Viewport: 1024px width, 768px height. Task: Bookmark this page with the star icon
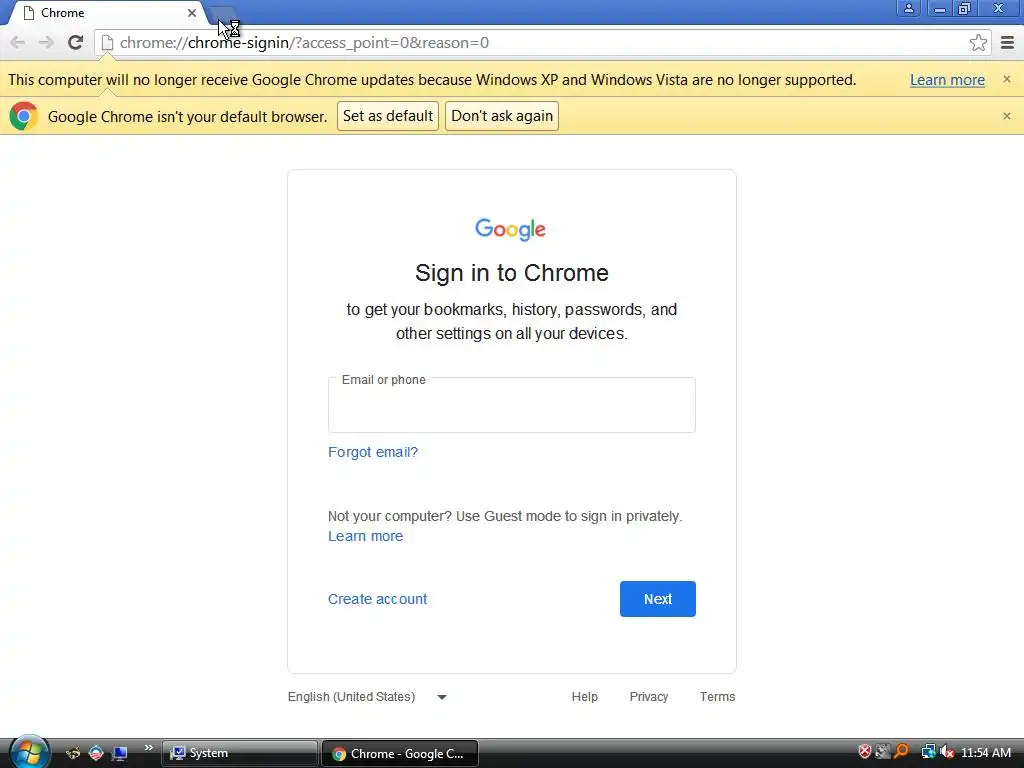click(x=978, y=42)
